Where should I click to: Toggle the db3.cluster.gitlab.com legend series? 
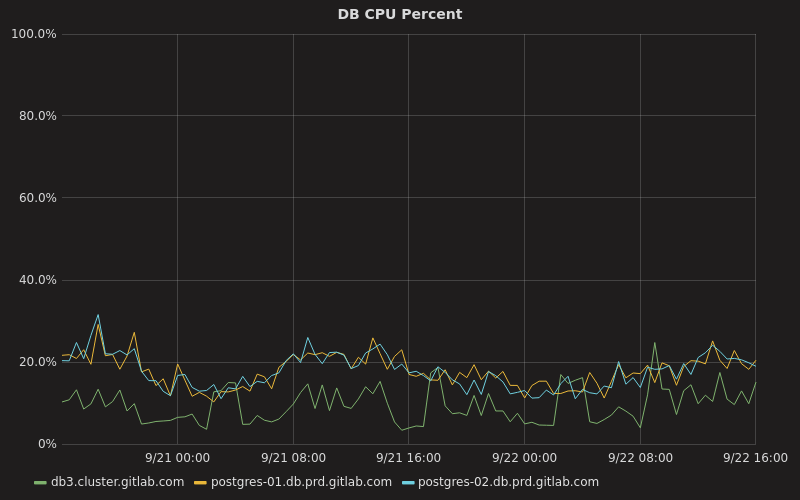117,482
